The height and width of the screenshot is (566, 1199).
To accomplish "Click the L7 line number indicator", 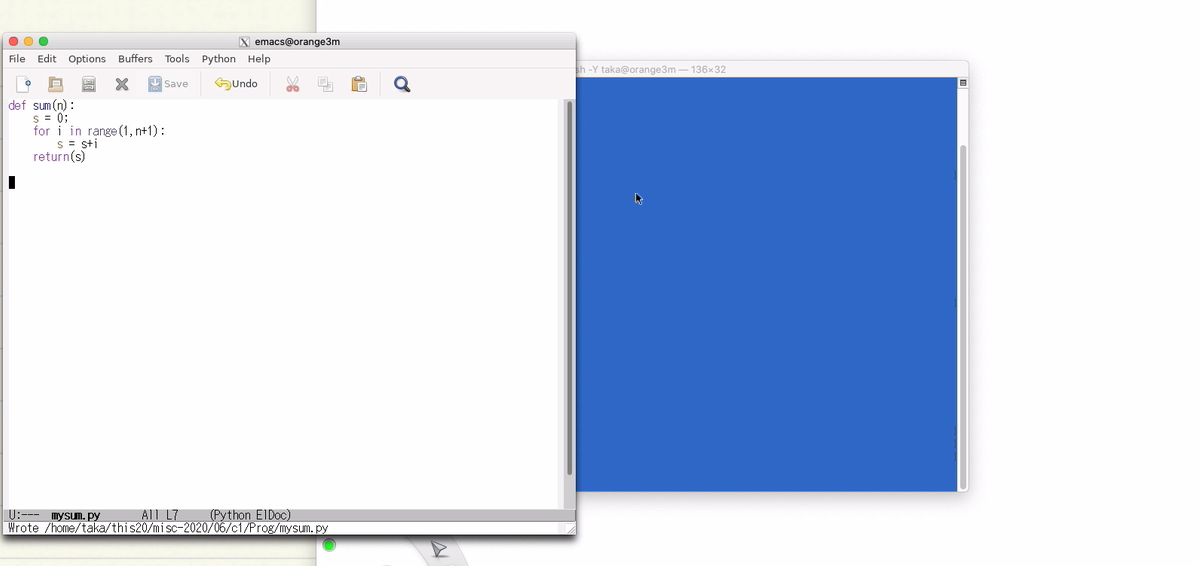I will point(172,516).
